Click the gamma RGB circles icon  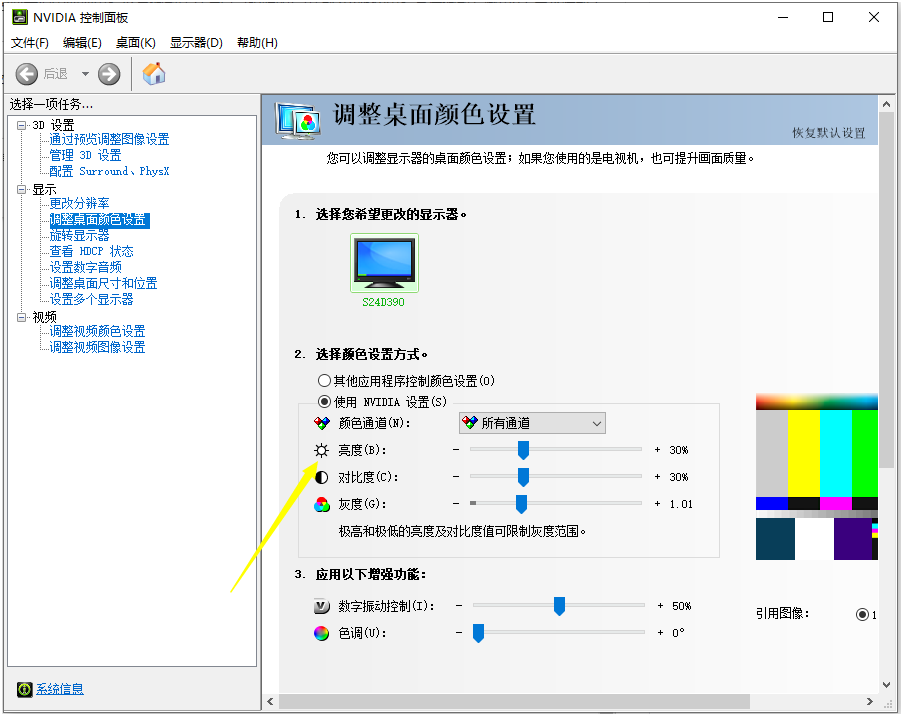point(322,504)
